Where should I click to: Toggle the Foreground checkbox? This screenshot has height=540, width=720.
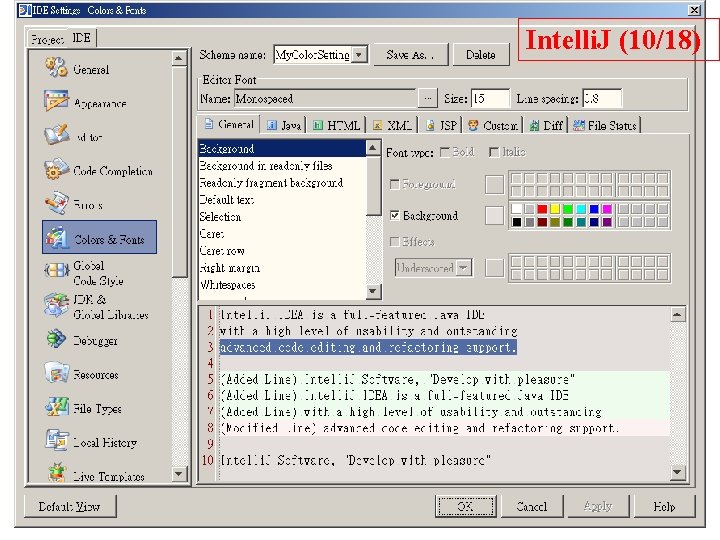click(394, 184)
